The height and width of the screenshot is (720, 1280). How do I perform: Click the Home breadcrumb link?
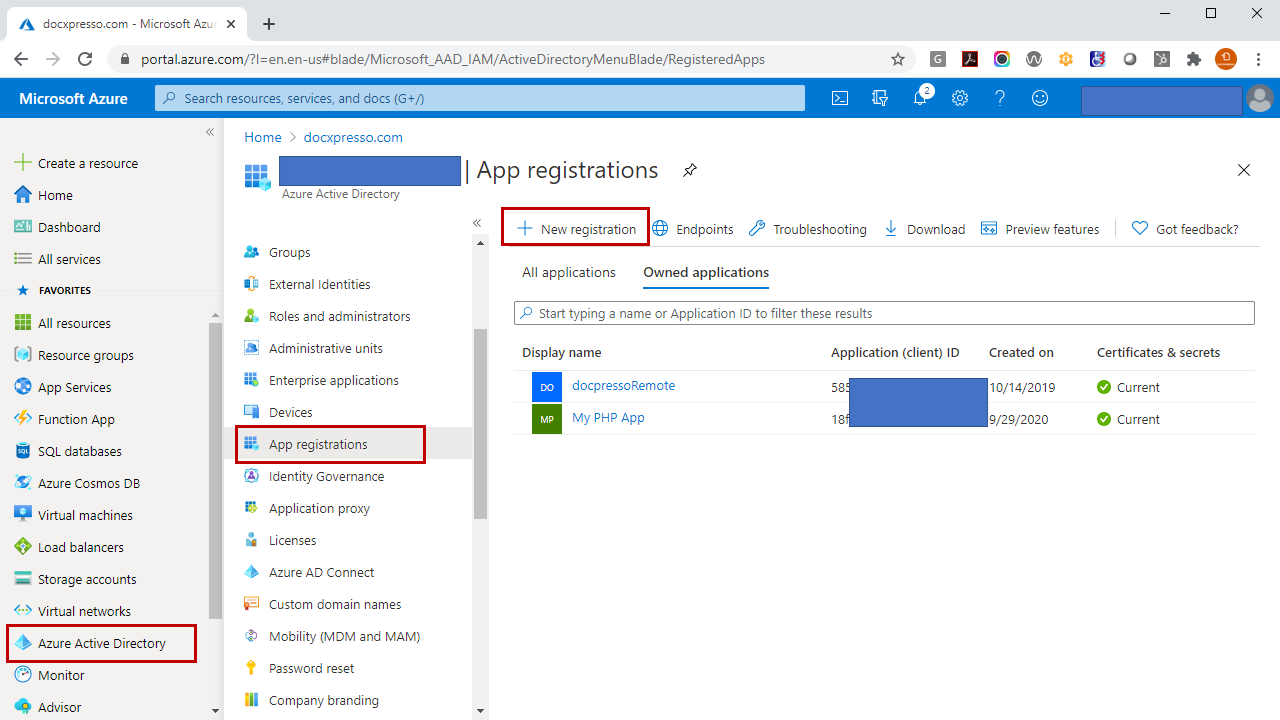(x=263, y=137)
